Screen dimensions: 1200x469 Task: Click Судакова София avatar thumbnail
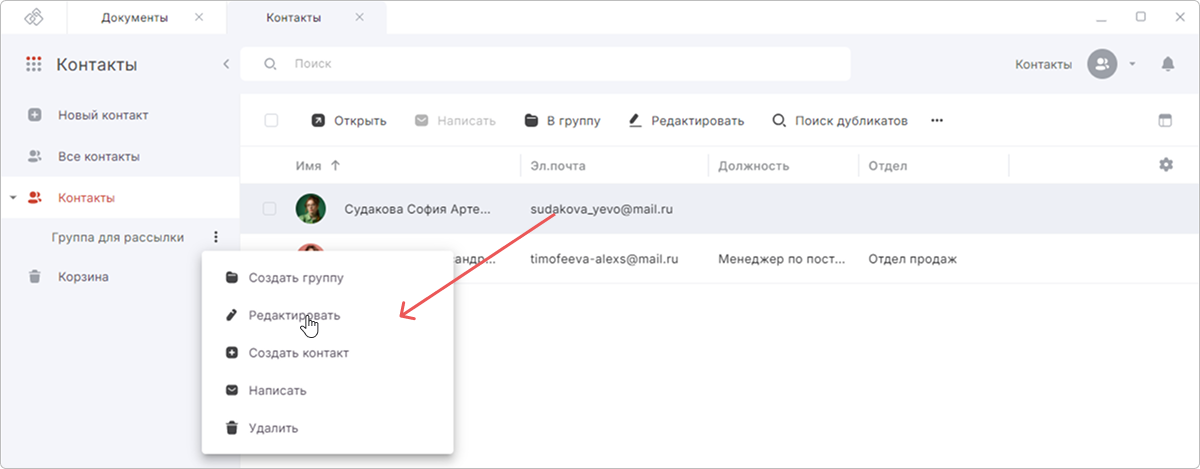pos(311,209)
